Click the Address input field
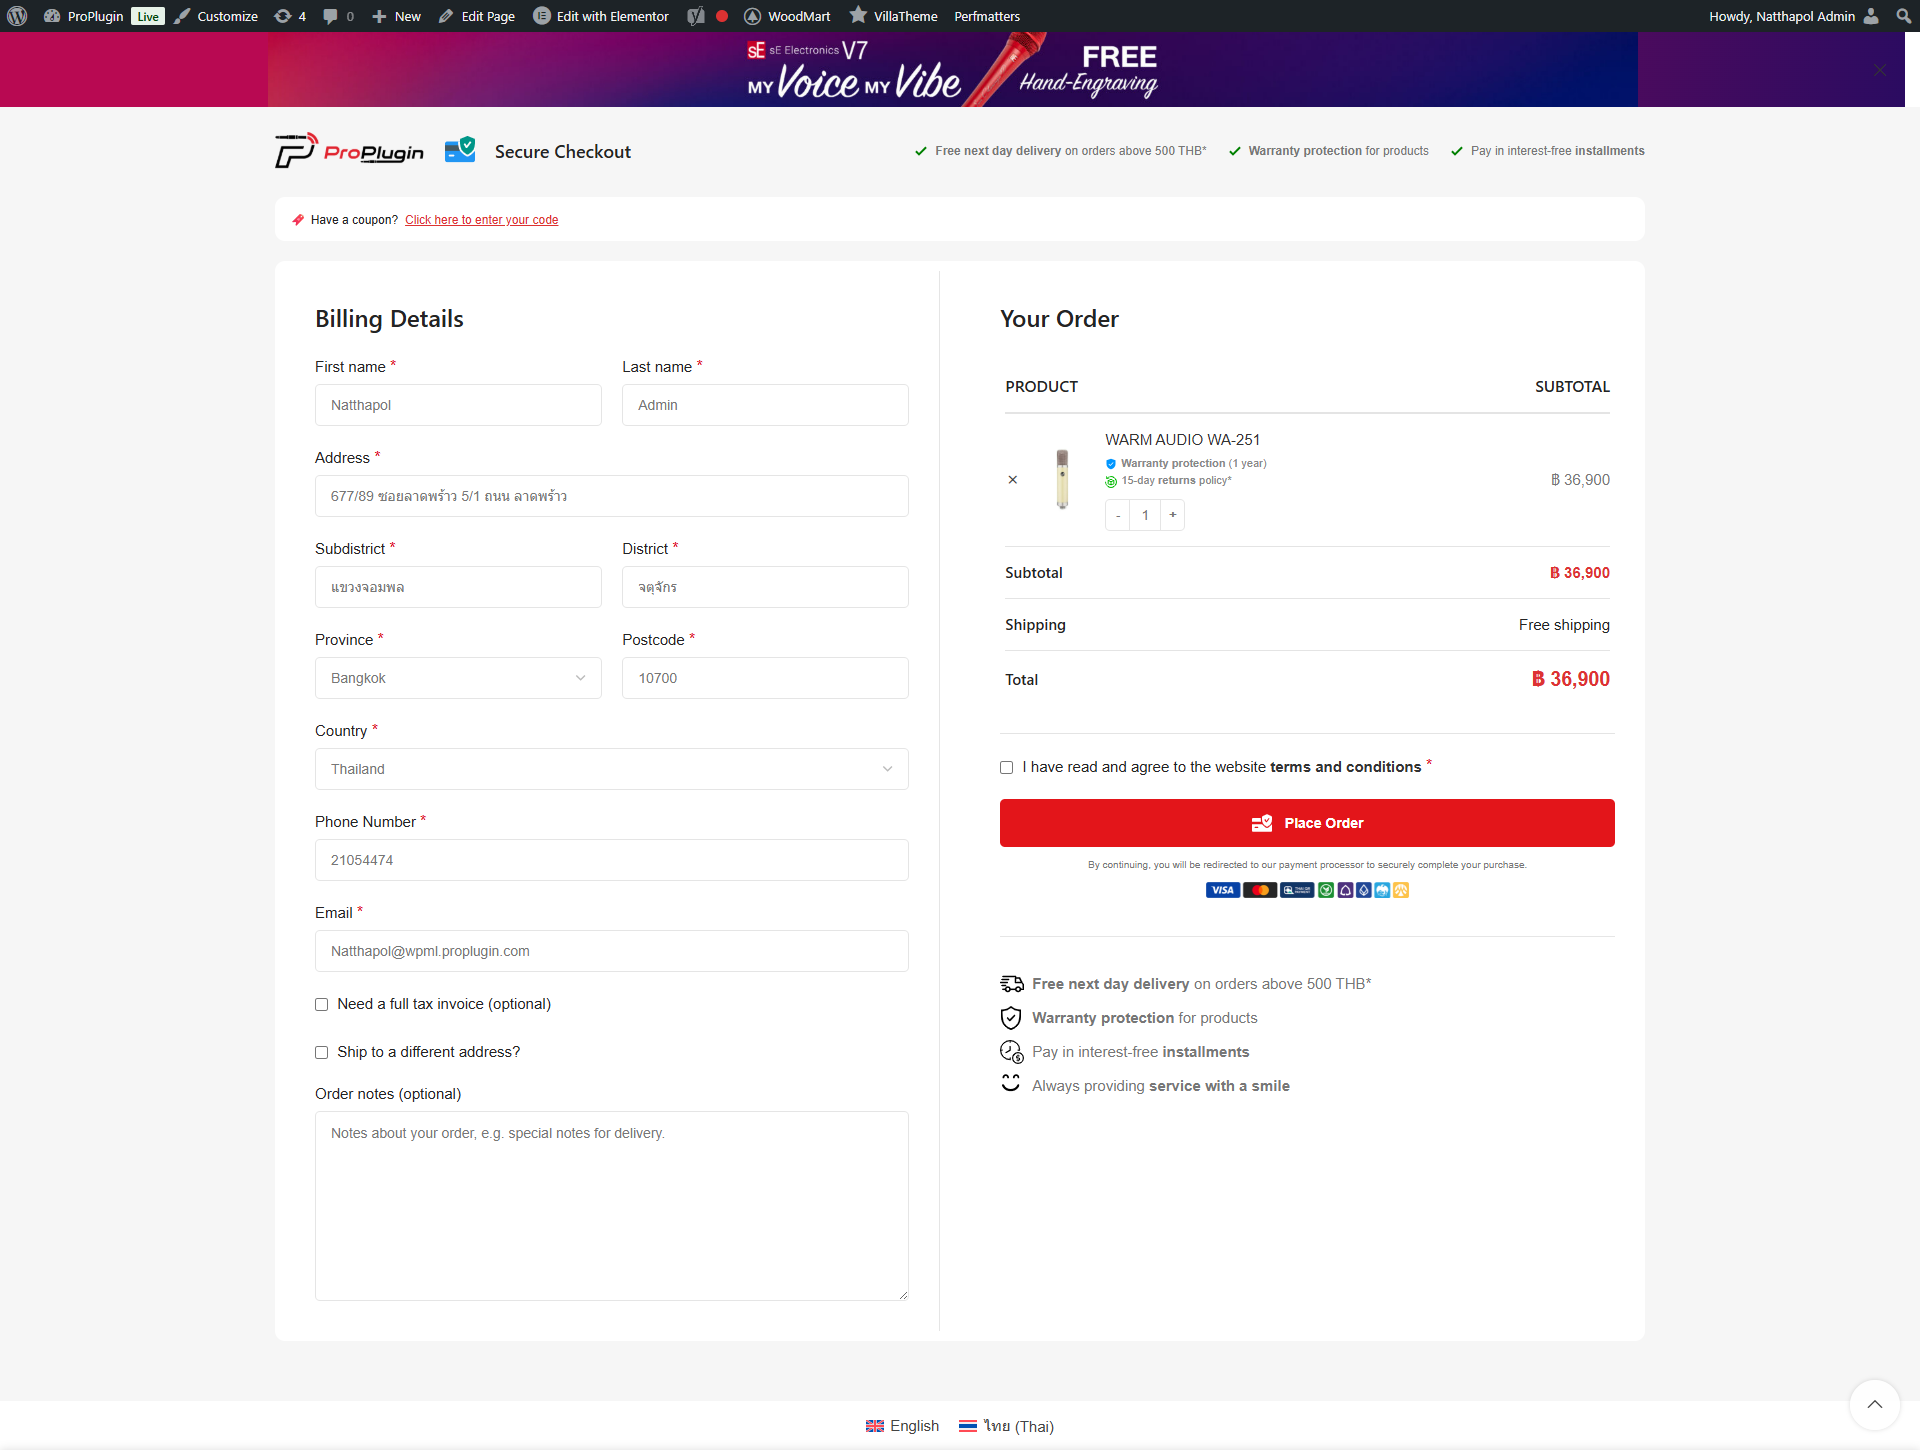Screen dimensions: 1920x1450 click(612, 496)
